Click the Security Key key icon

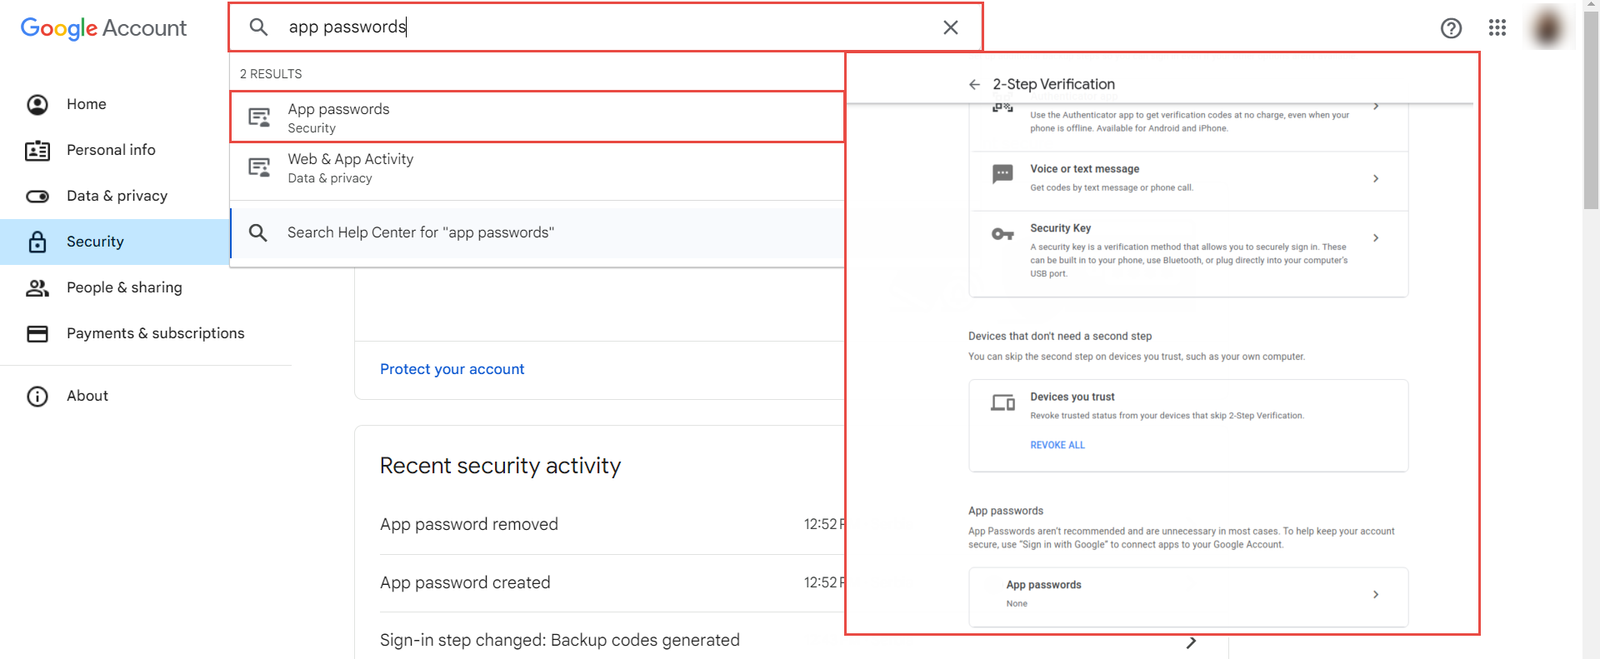click(x=1002, y=234)
